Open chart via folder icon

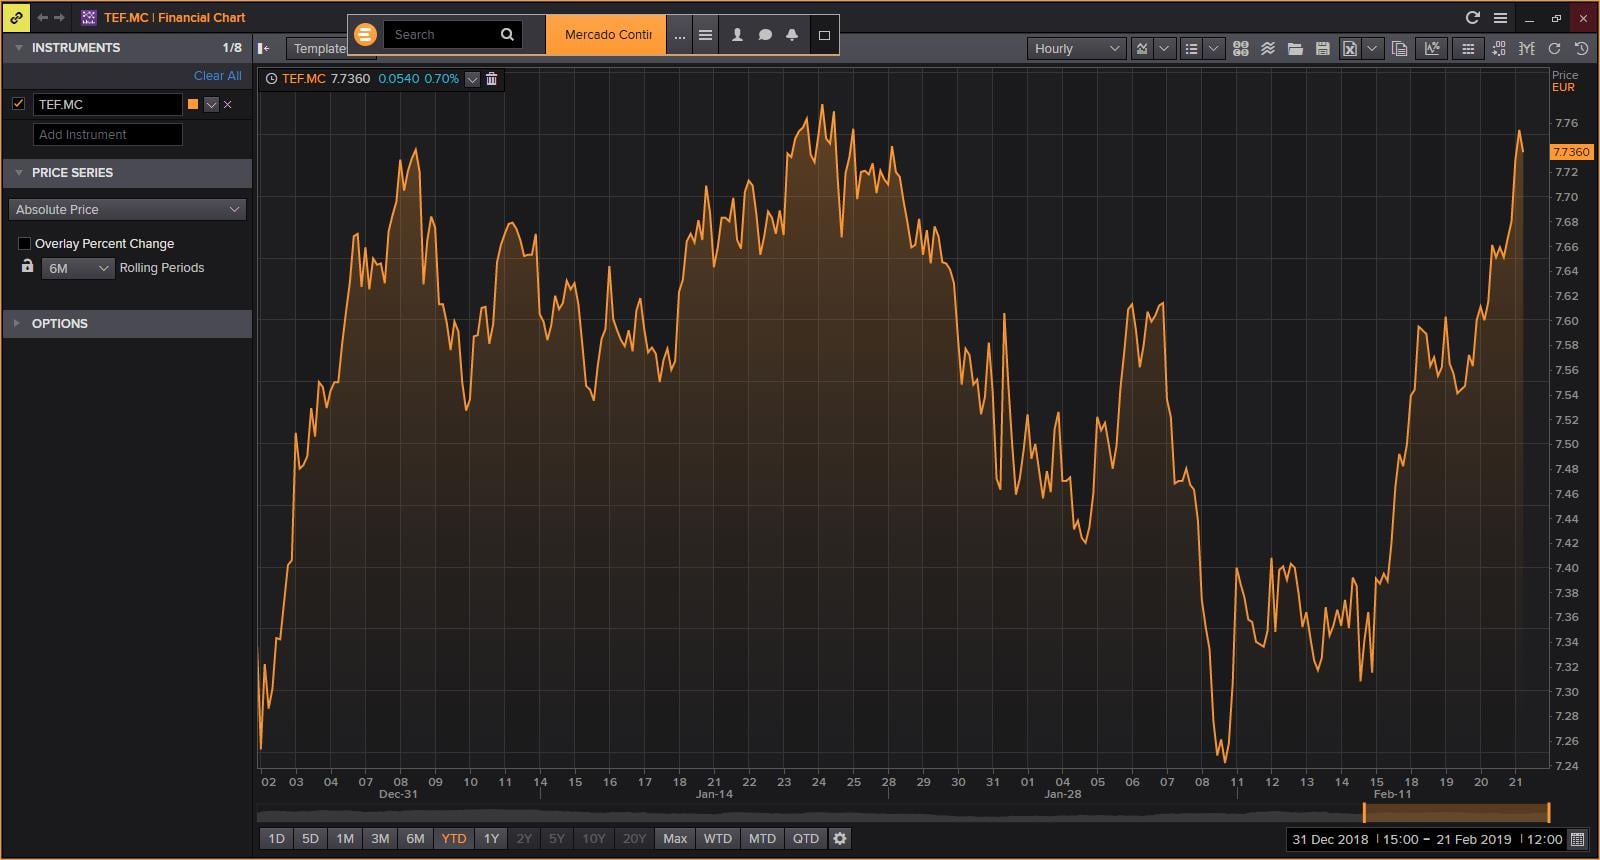(1295, 48)
